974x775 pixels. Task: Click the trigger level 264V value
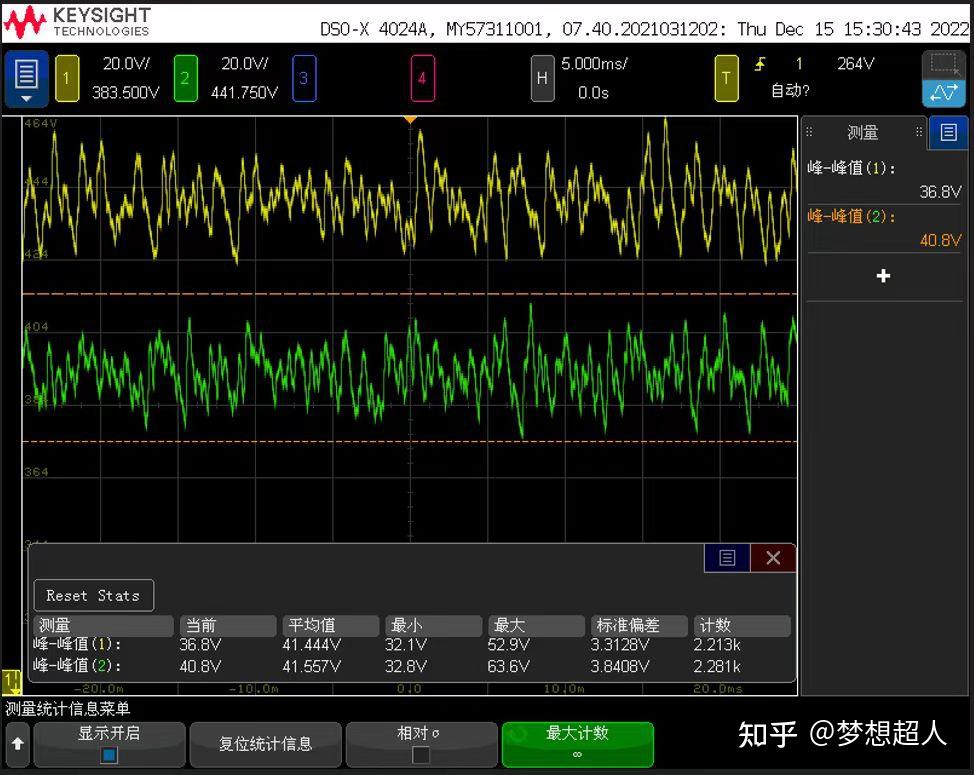pos(855,64)
